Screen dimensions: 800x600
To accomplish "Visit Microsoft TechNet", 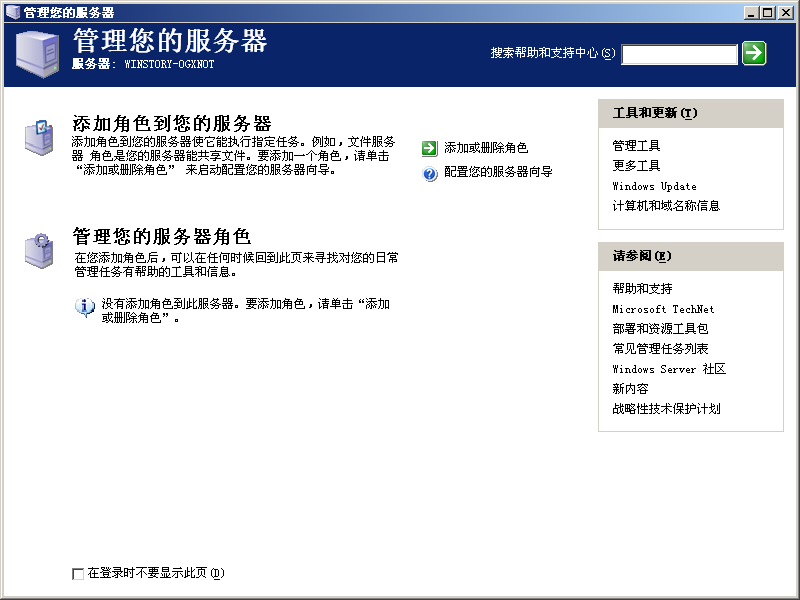I will [663, 308].
